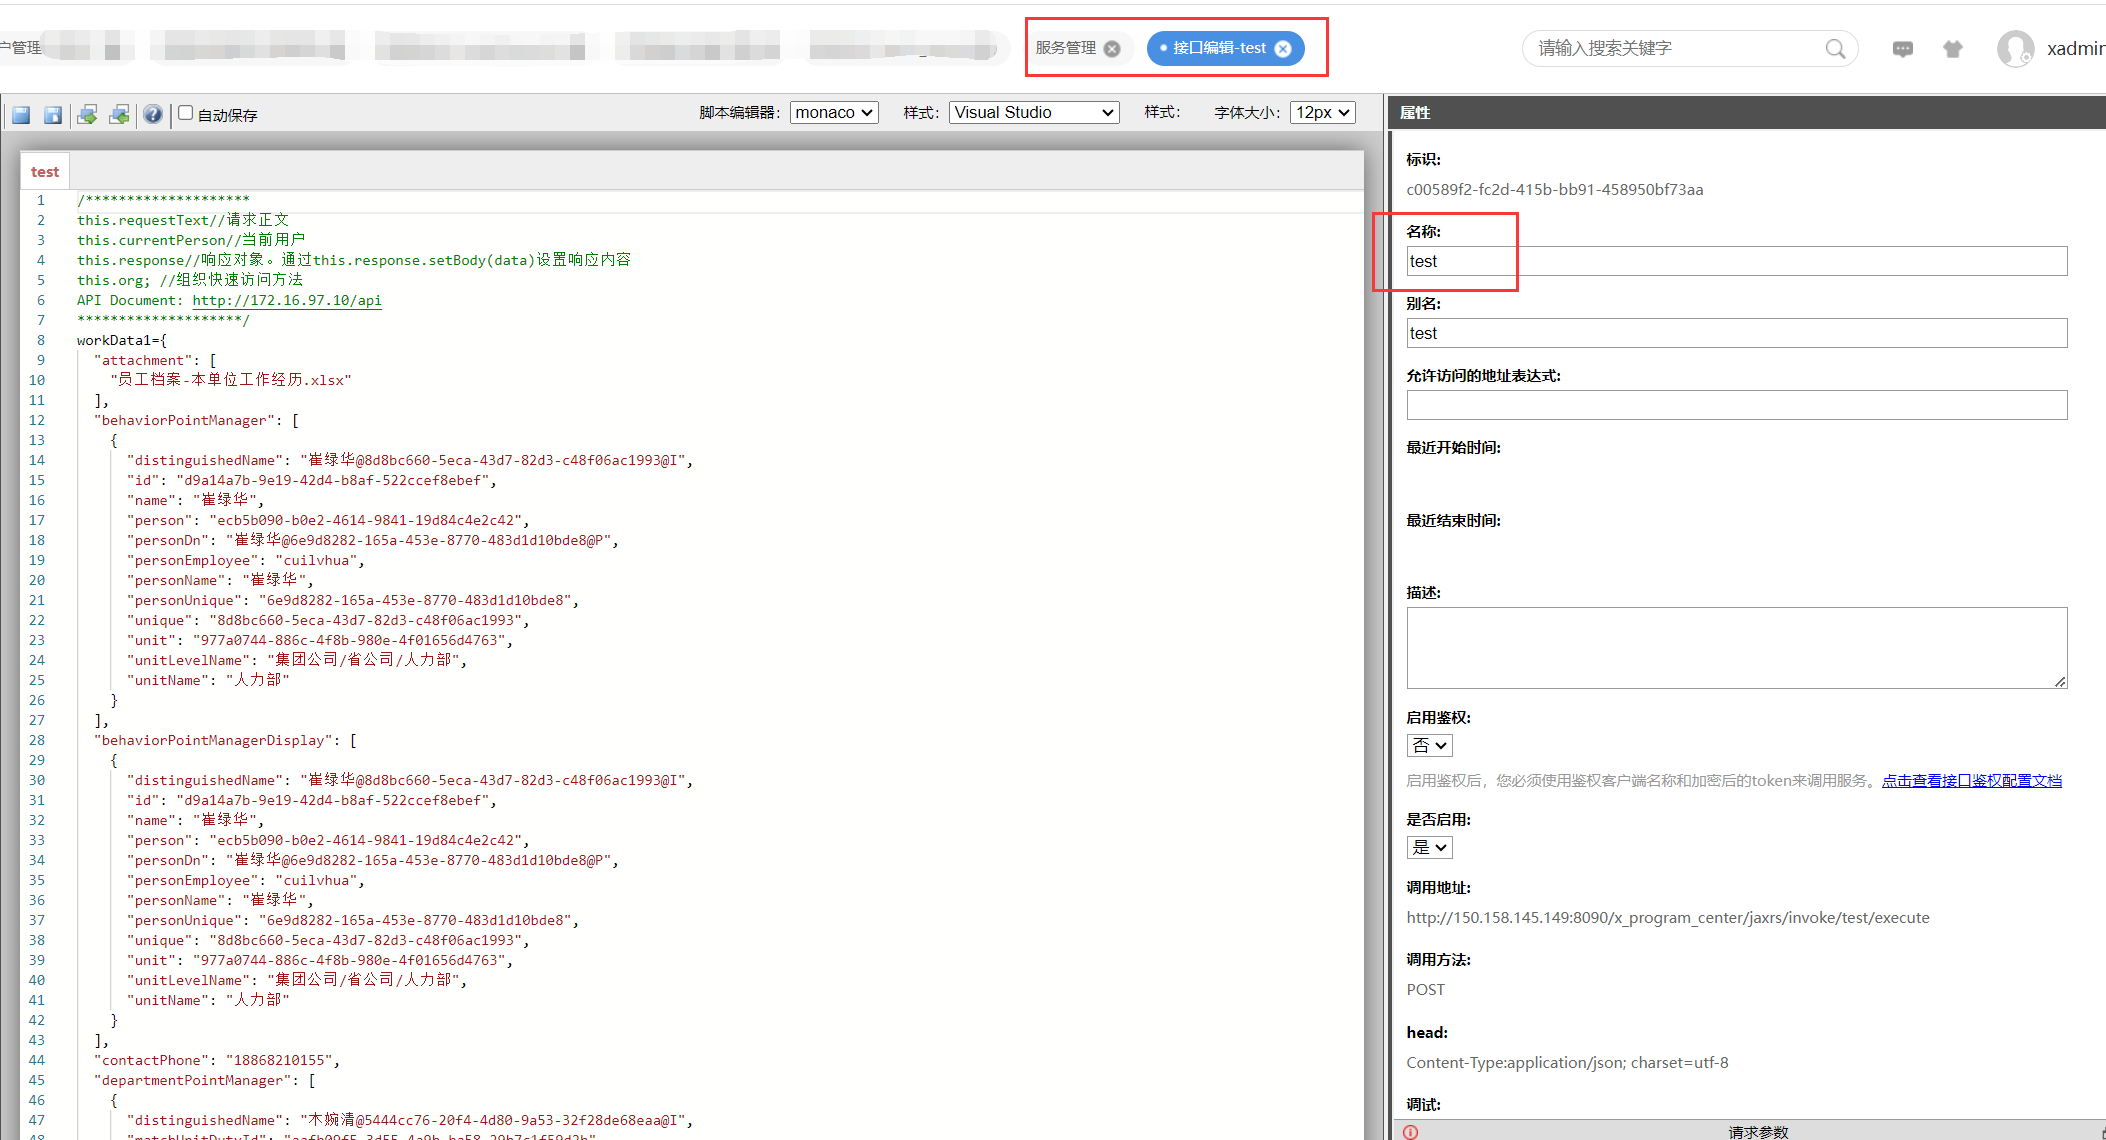Click the 别名 input field
The width and height of the screenshot is (2106, 1140).
1736,333
